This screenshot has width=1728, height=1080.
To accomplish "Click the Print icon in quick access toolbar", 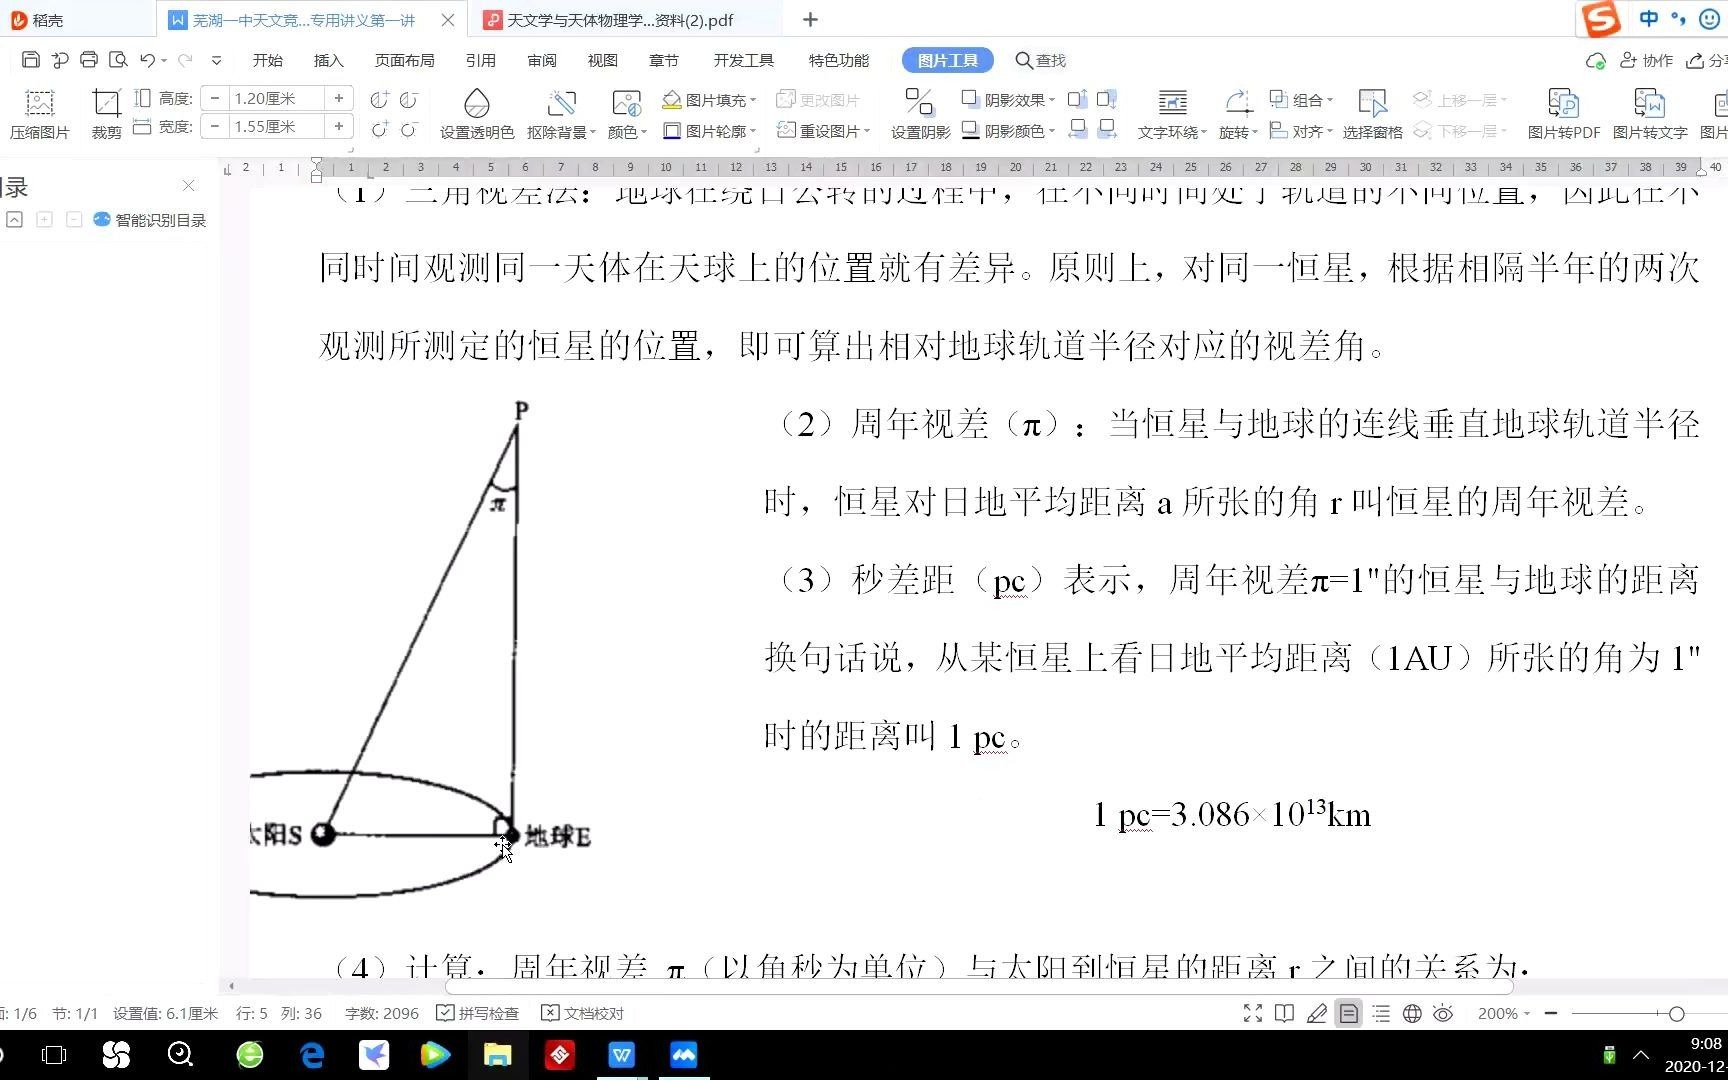I will pos(89,60).
